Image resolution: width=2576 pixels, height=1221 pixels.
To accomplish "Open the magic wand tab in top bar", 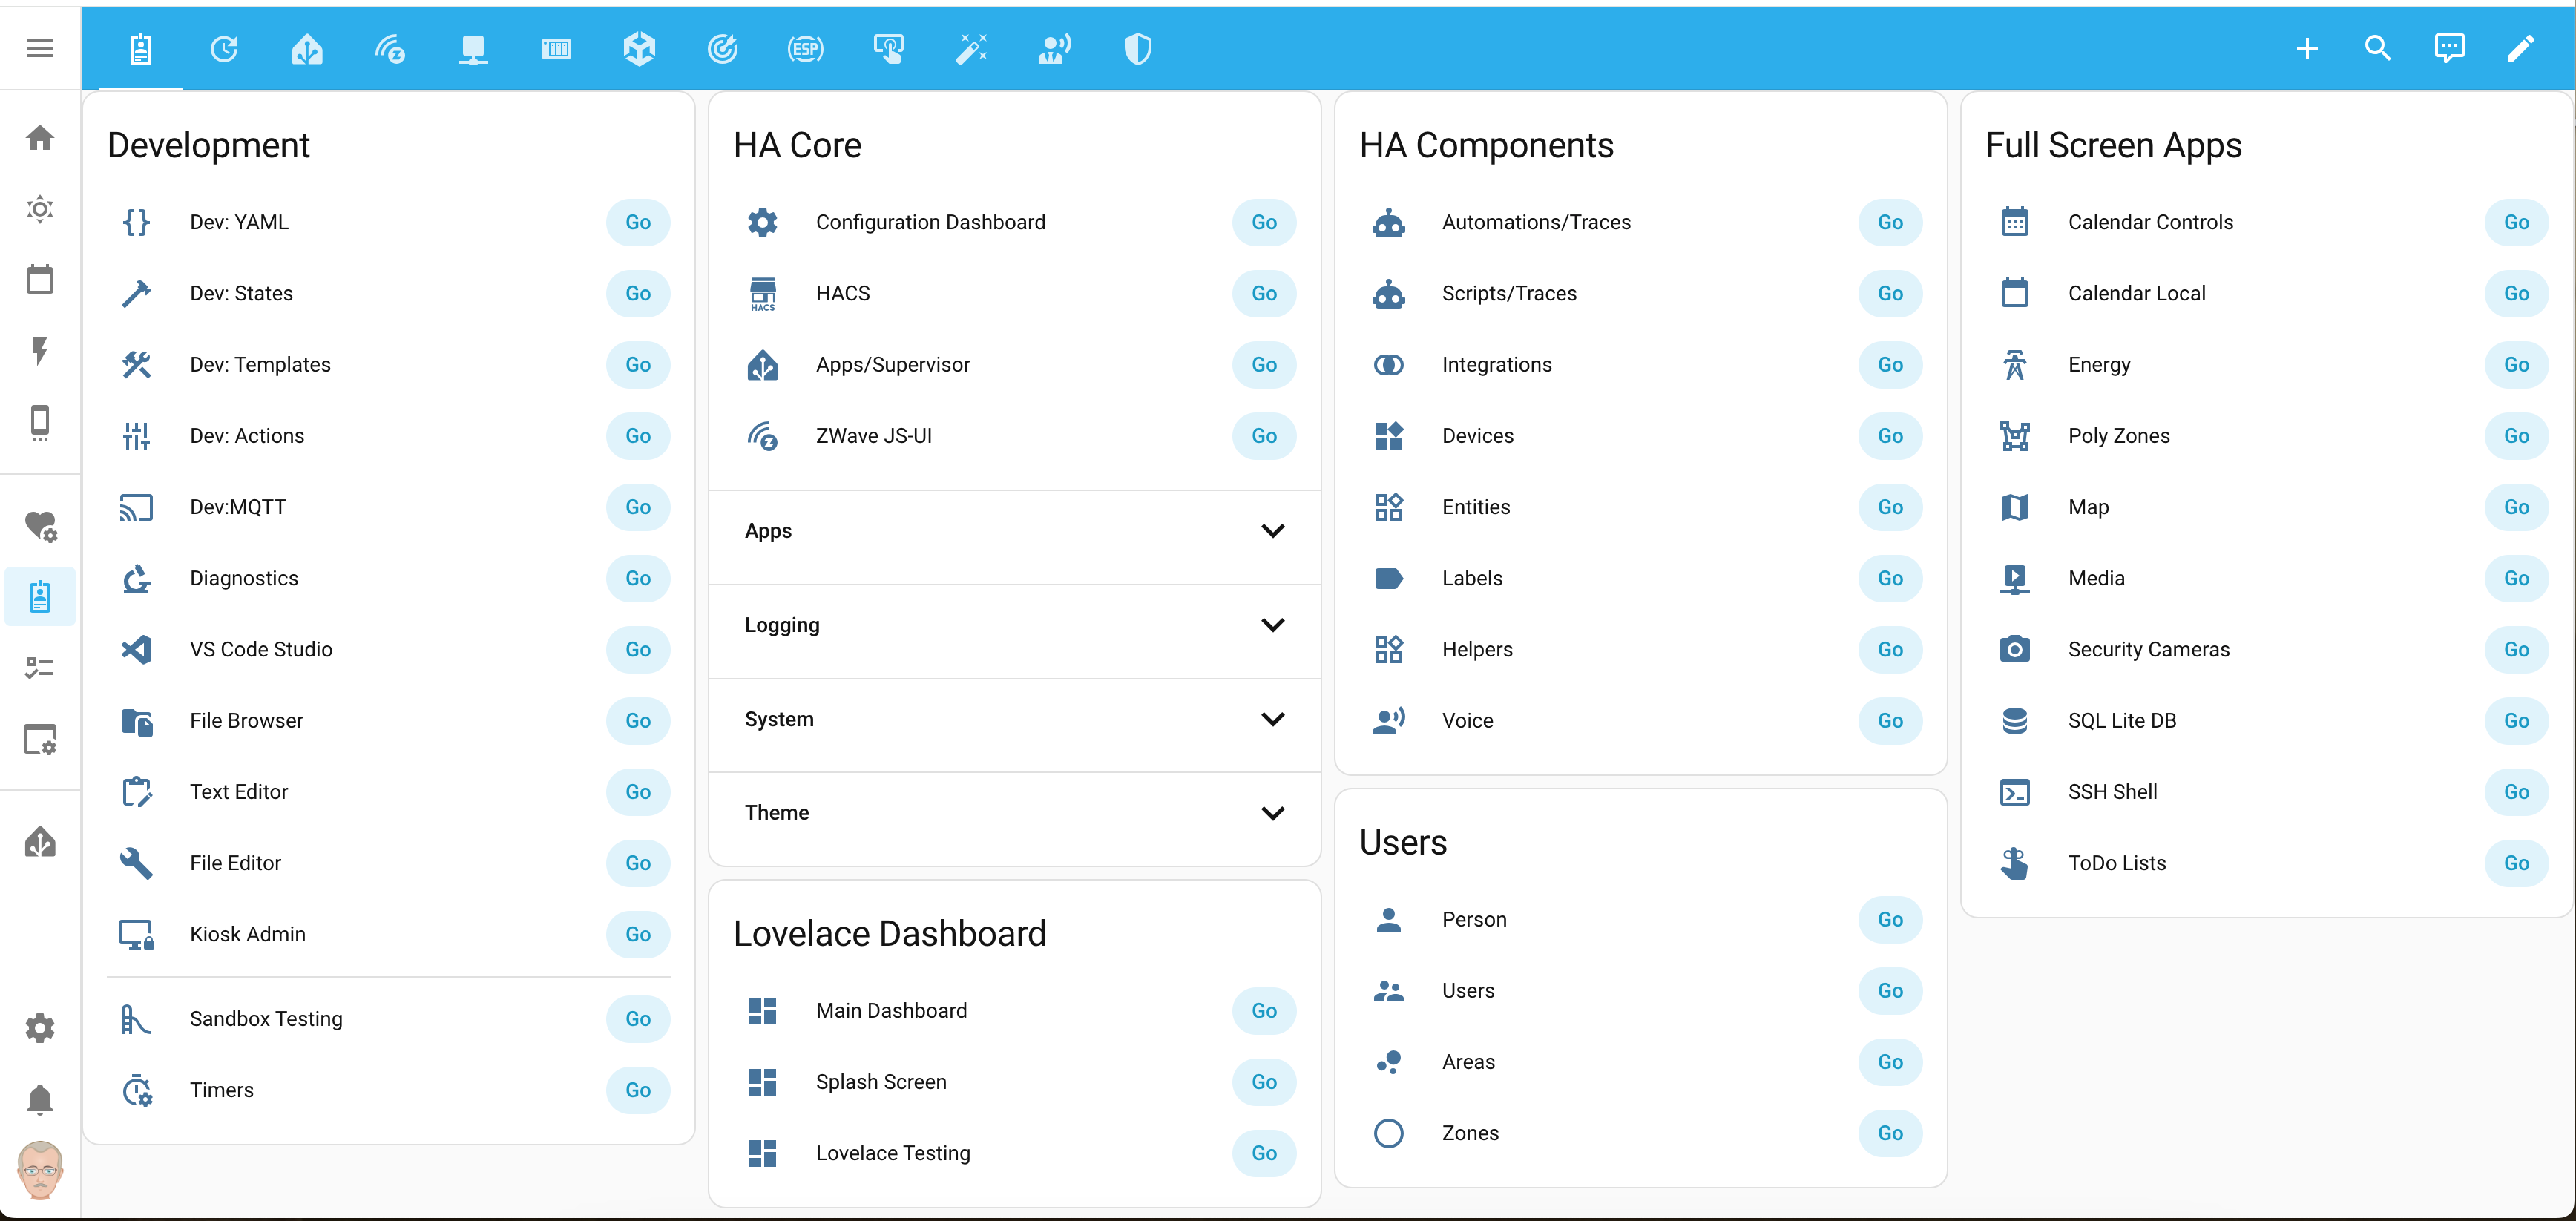I will (972, 48).
